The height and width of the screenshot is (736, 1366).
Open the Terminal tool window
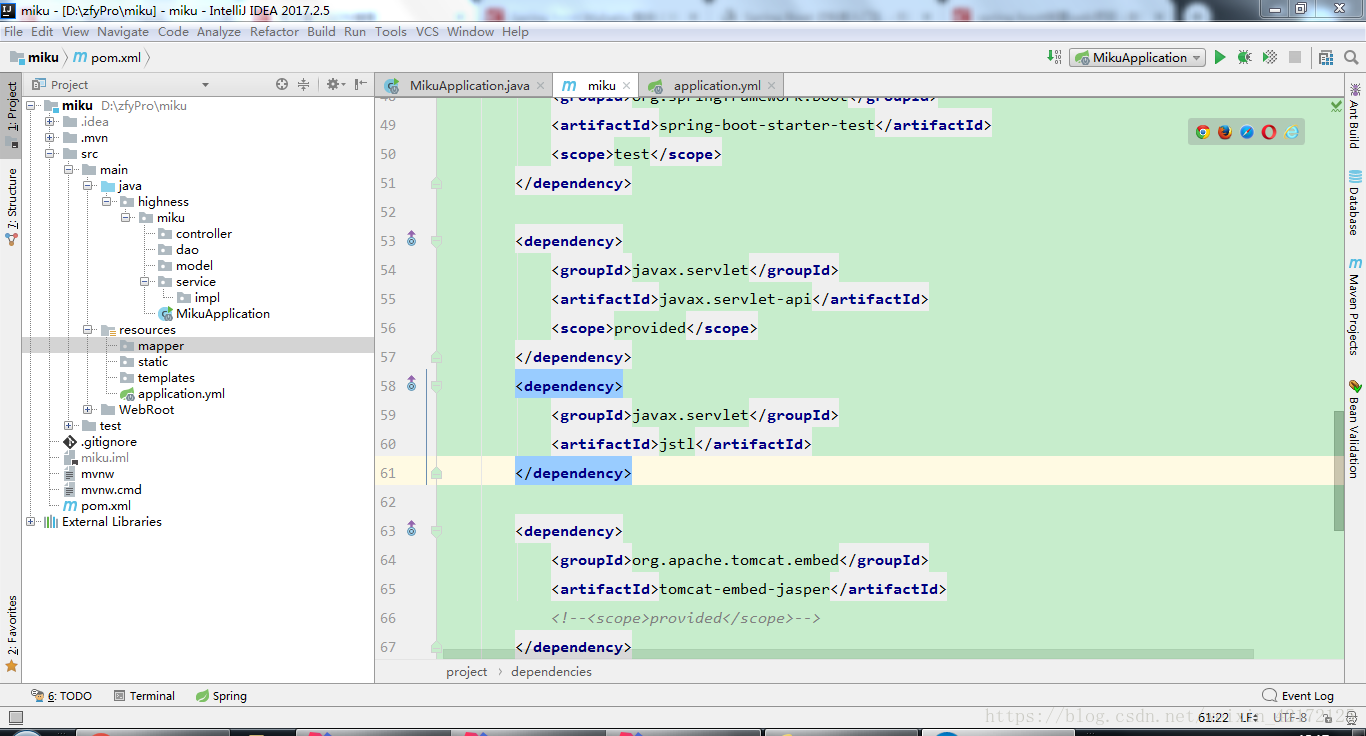(x=144, y=696)
